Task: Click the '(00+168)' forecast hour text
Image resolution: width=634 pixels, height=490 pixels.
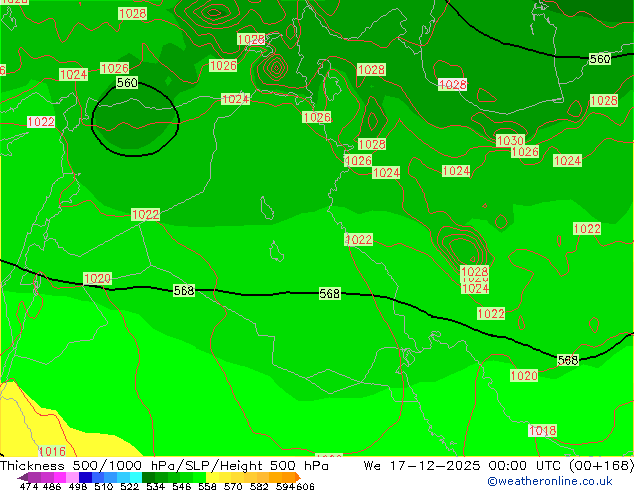Action: [x=601, y=466]
